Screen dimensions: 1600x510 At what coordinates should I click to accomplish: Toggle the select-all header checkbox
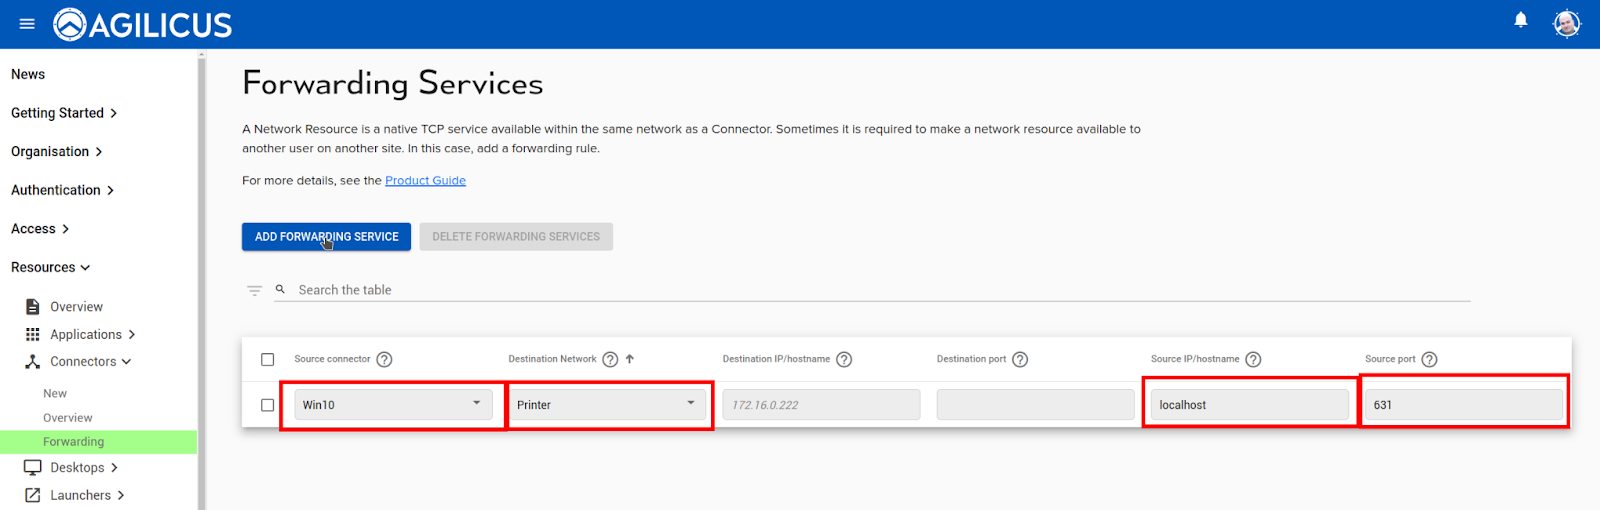point(267,360)
